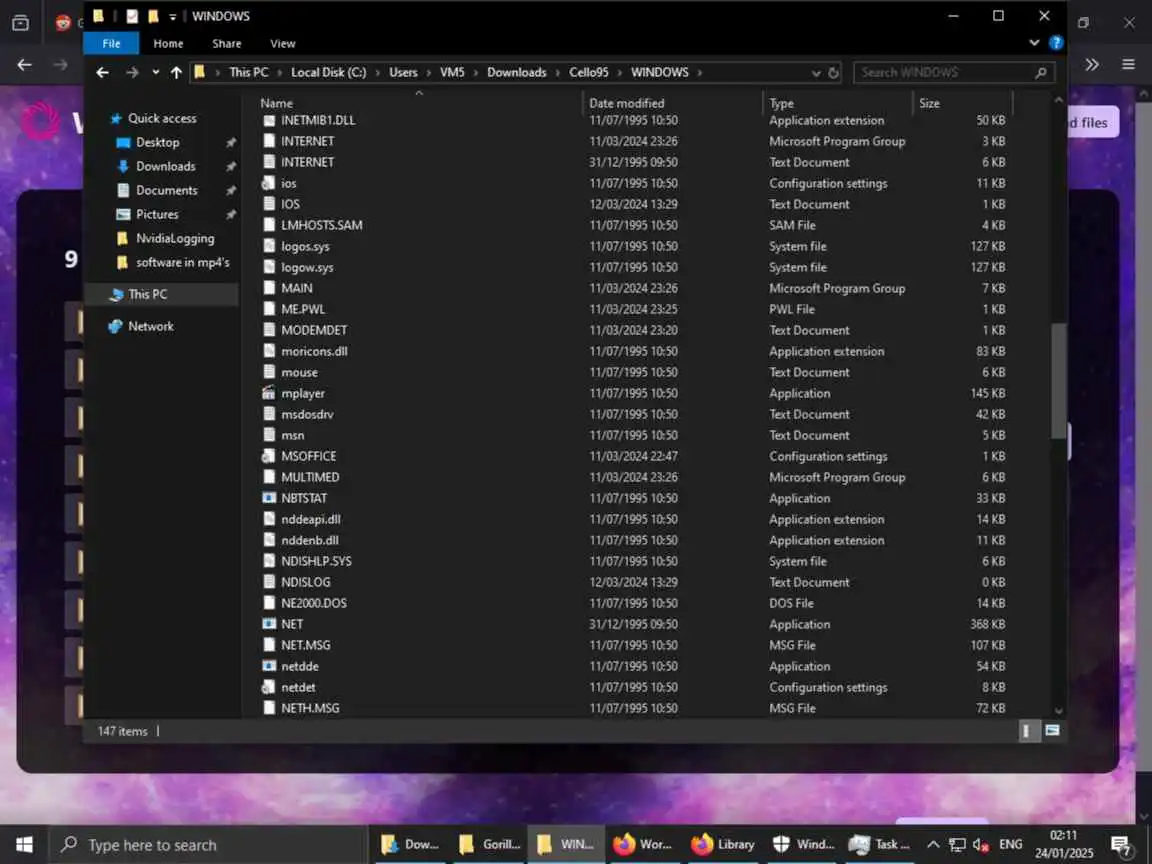Select the NE2000.DOS file name

[x=314, y=603]
